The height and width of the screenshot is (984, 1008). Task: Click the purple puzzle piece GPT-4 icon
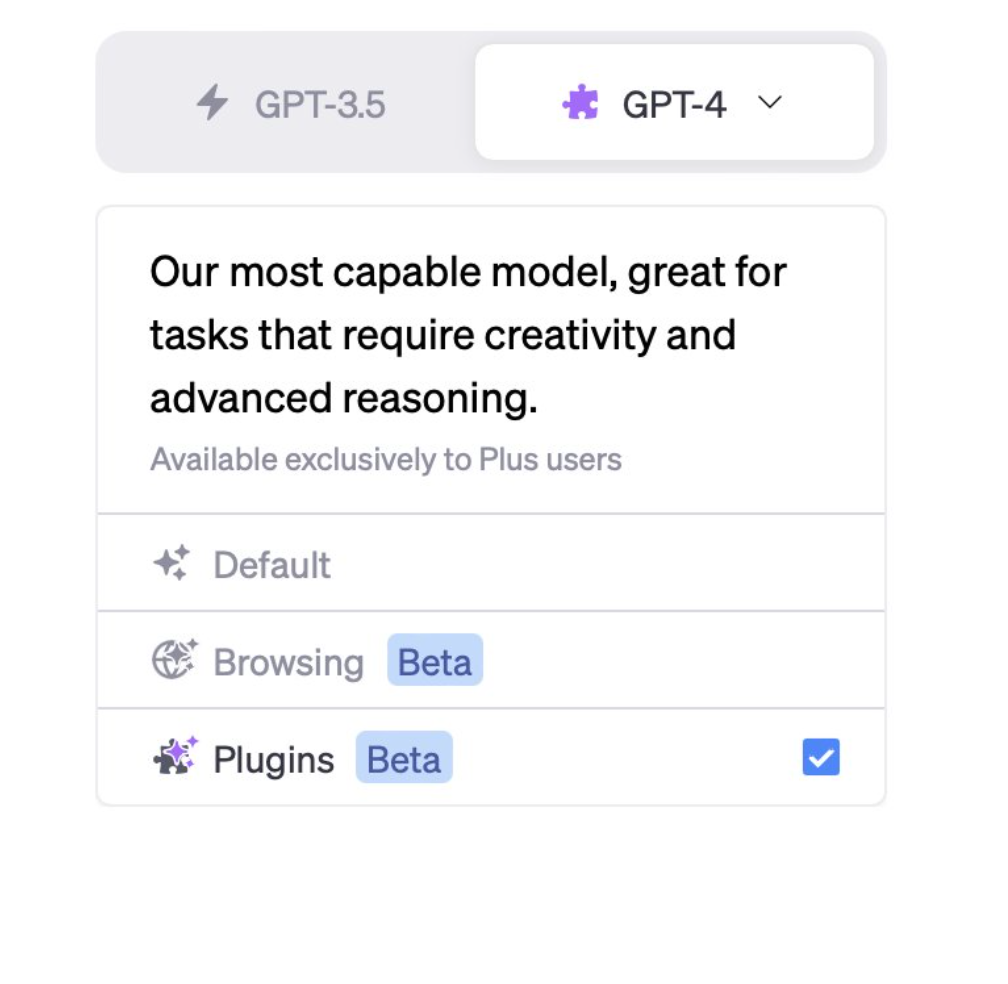click(x=581, y=103)
